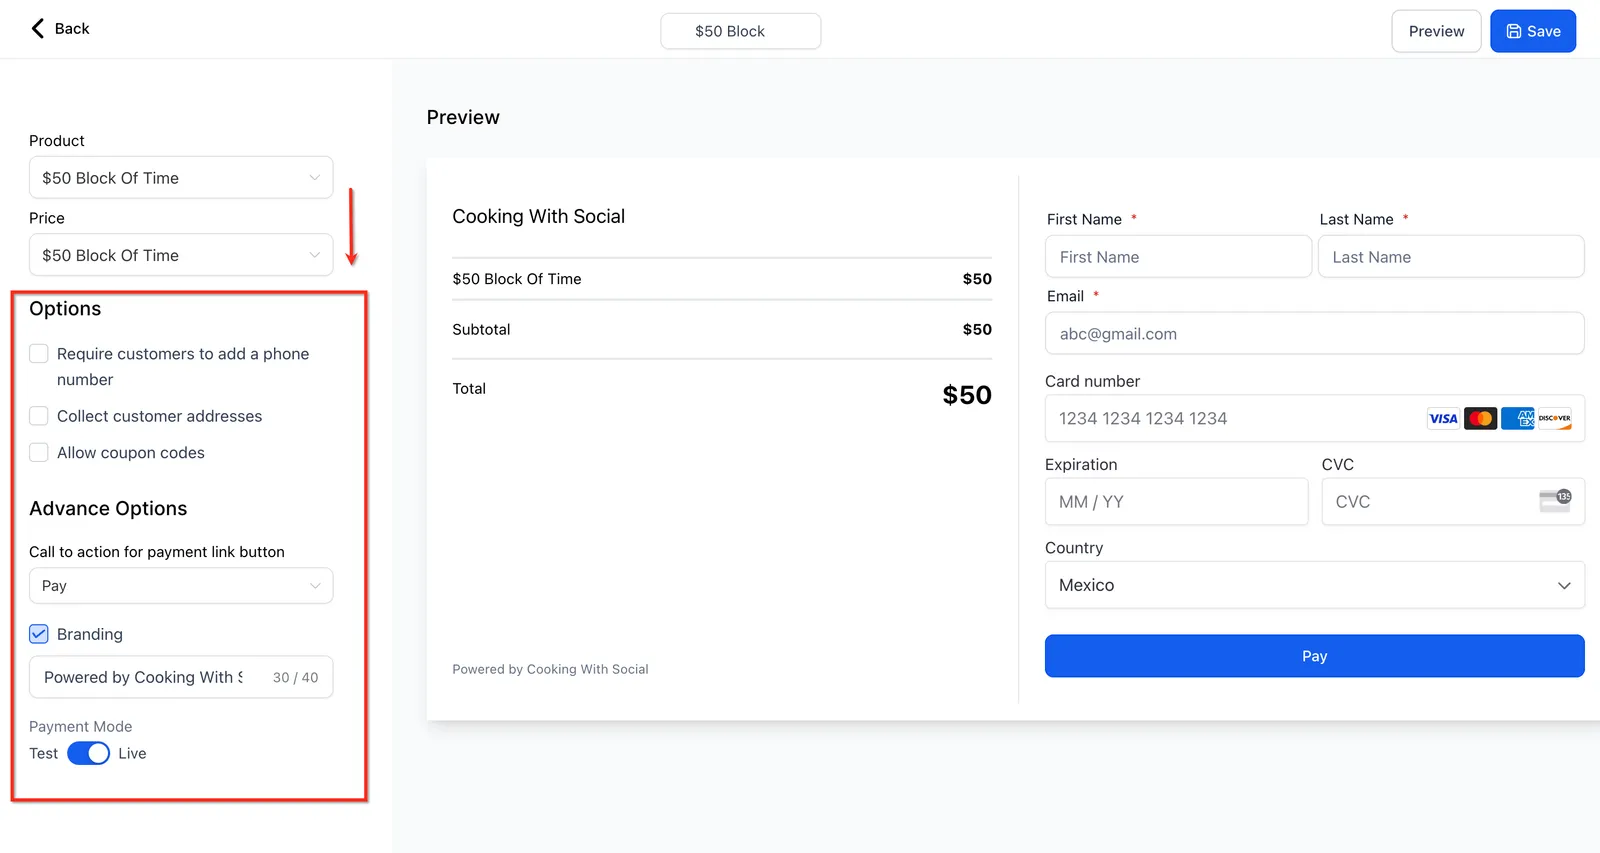Open the Product dropdown

click(x=181, y=178)
